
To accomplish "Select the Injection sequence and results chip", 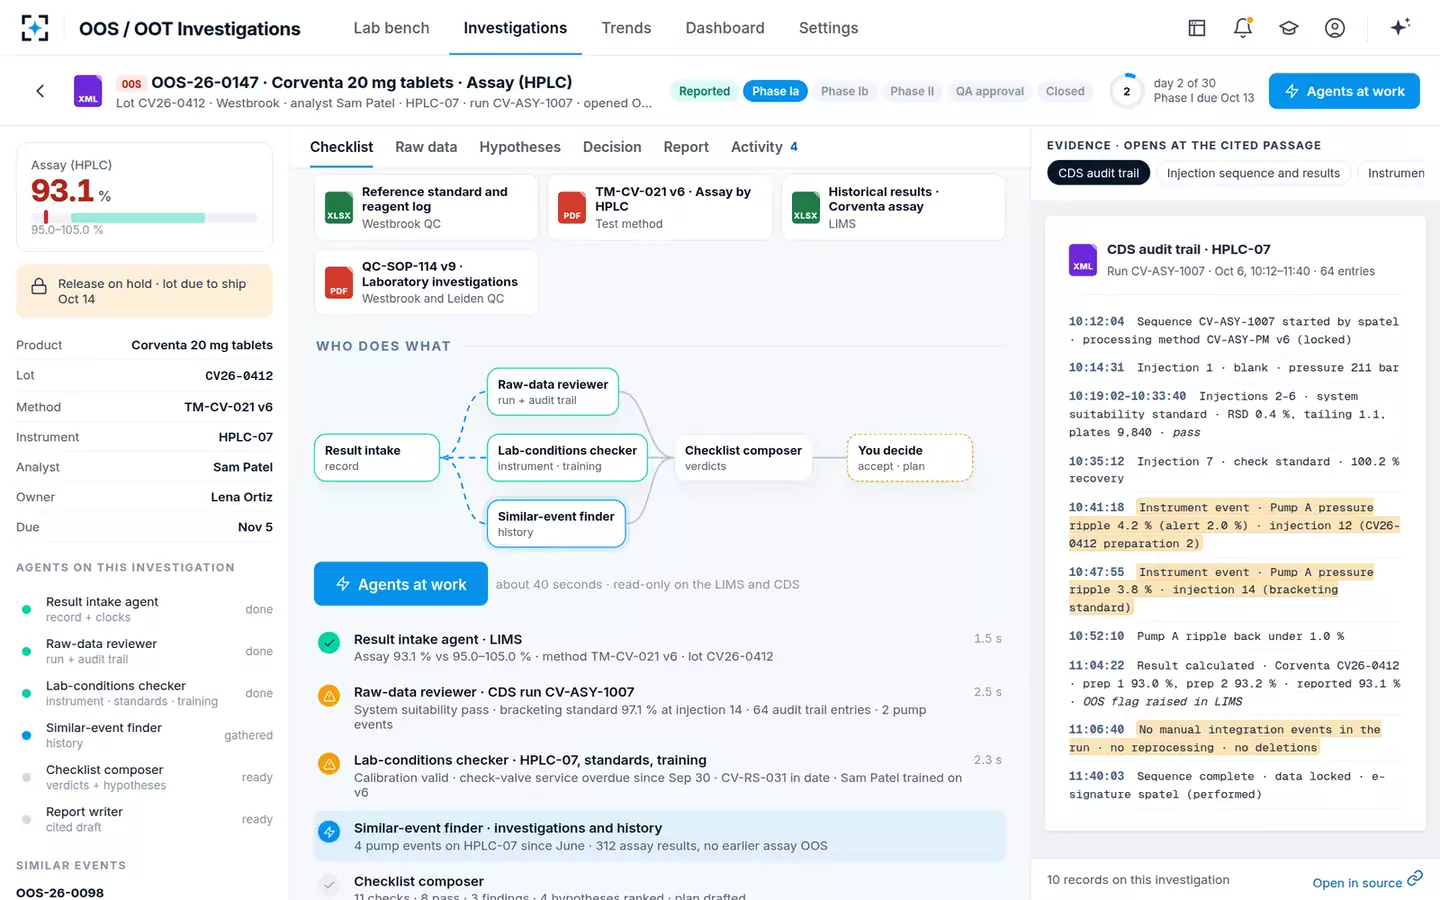I will click(x=1253, y=173).
